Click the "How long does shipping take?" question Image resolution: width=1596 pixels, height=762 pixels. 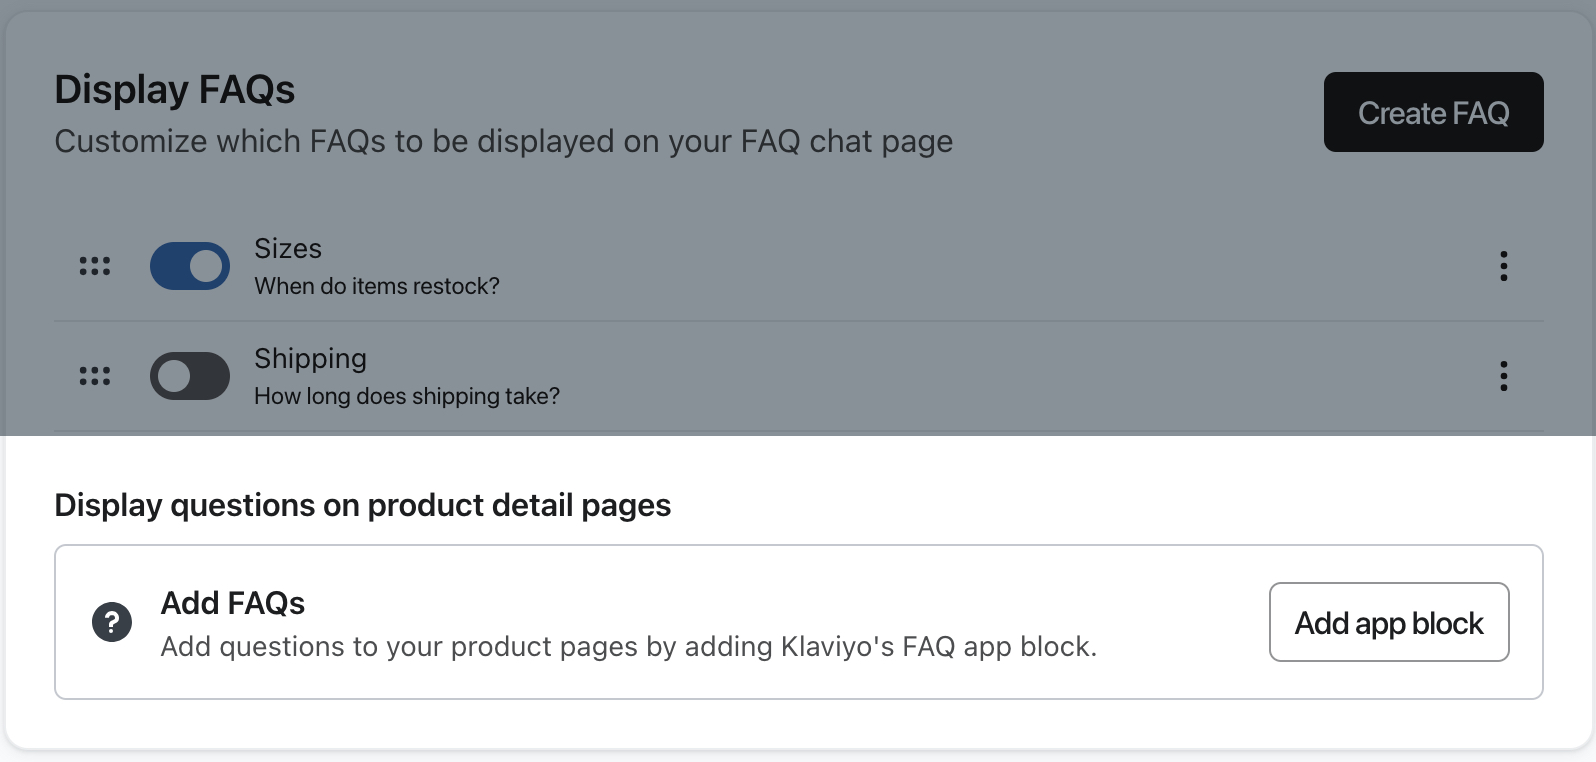pos(407,396)
